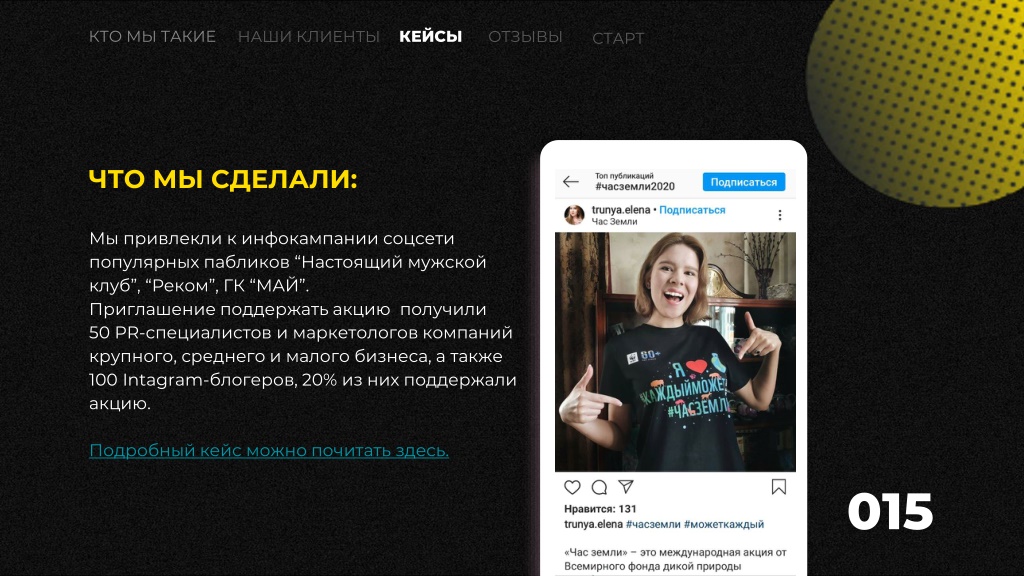Image resolution: width=1024 pixels, height=576 pixels.
Task: Click trunya.elena profile avatar
Action: coord(574,215)
